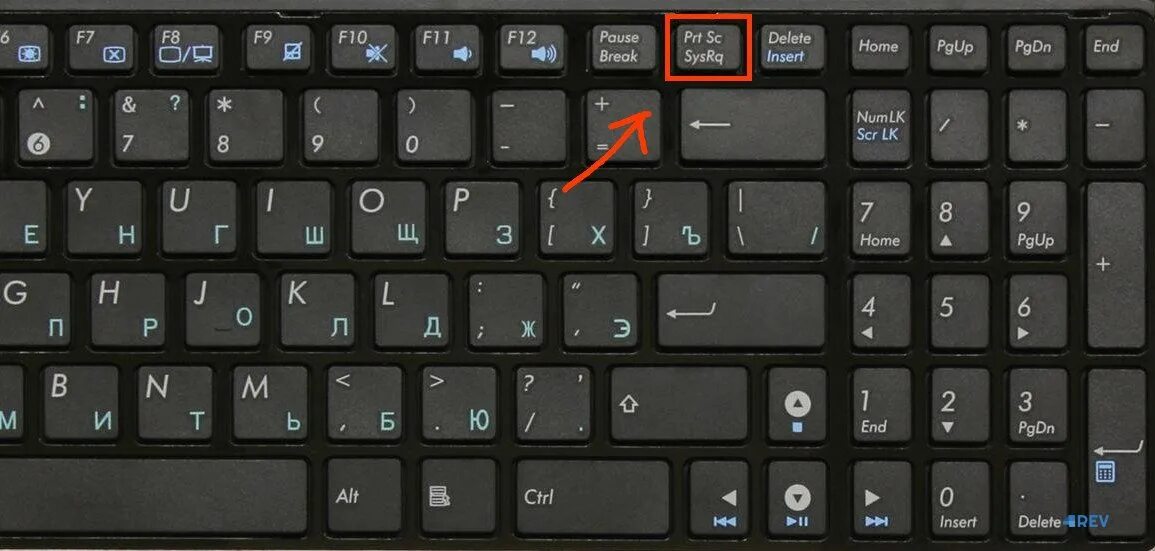This screenshot has height=551, width=1155.
Task: Click the play/pause down arrow key
Action: (x=797, y=497)
